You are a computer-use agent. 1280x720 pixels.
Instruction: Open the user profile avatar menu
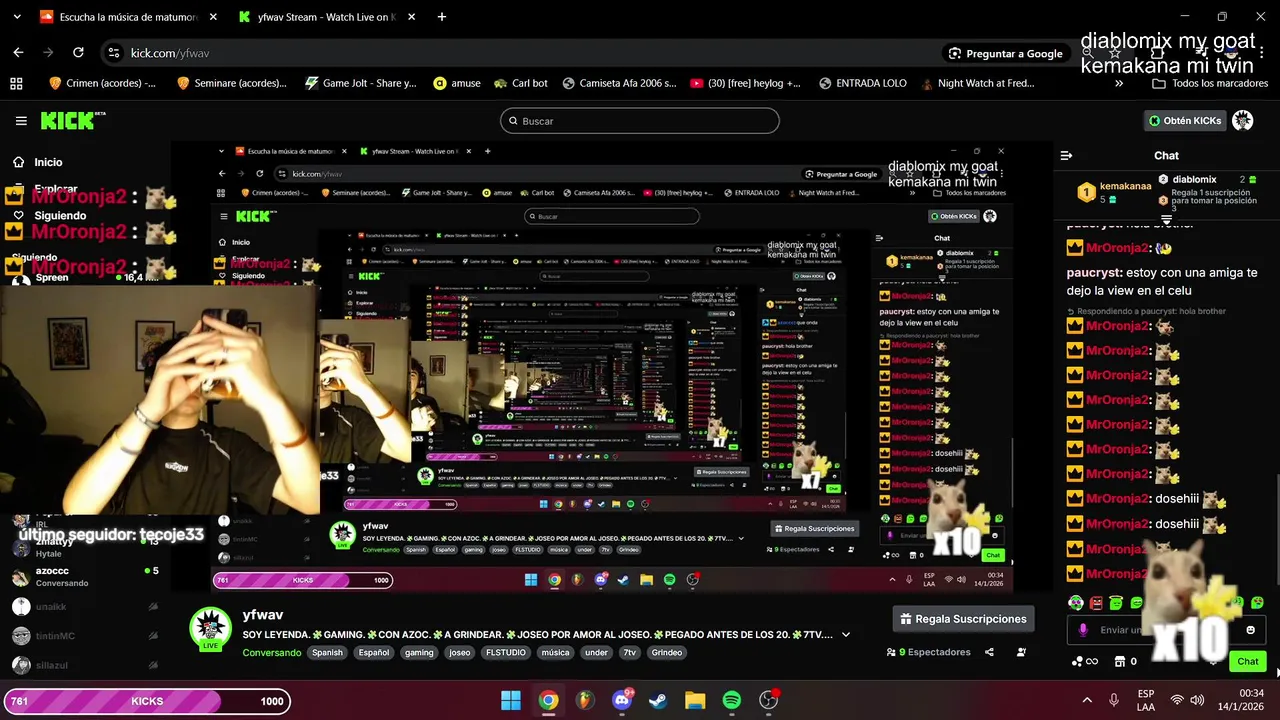(x=1242, y=121)
